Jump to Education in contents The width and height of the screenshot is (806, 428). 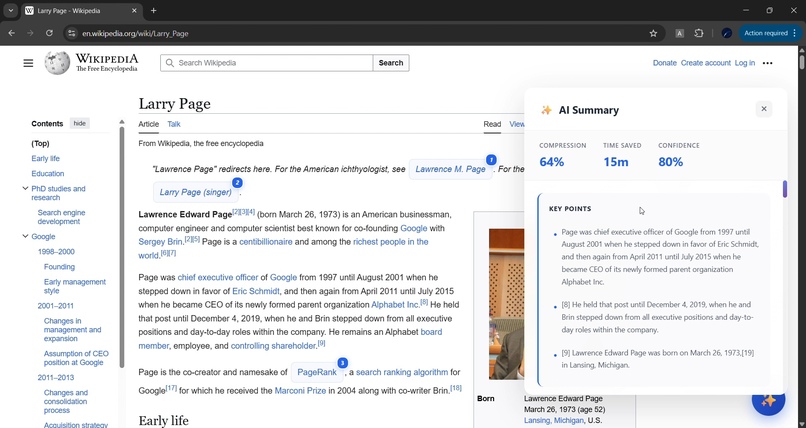tap(48, 174)
